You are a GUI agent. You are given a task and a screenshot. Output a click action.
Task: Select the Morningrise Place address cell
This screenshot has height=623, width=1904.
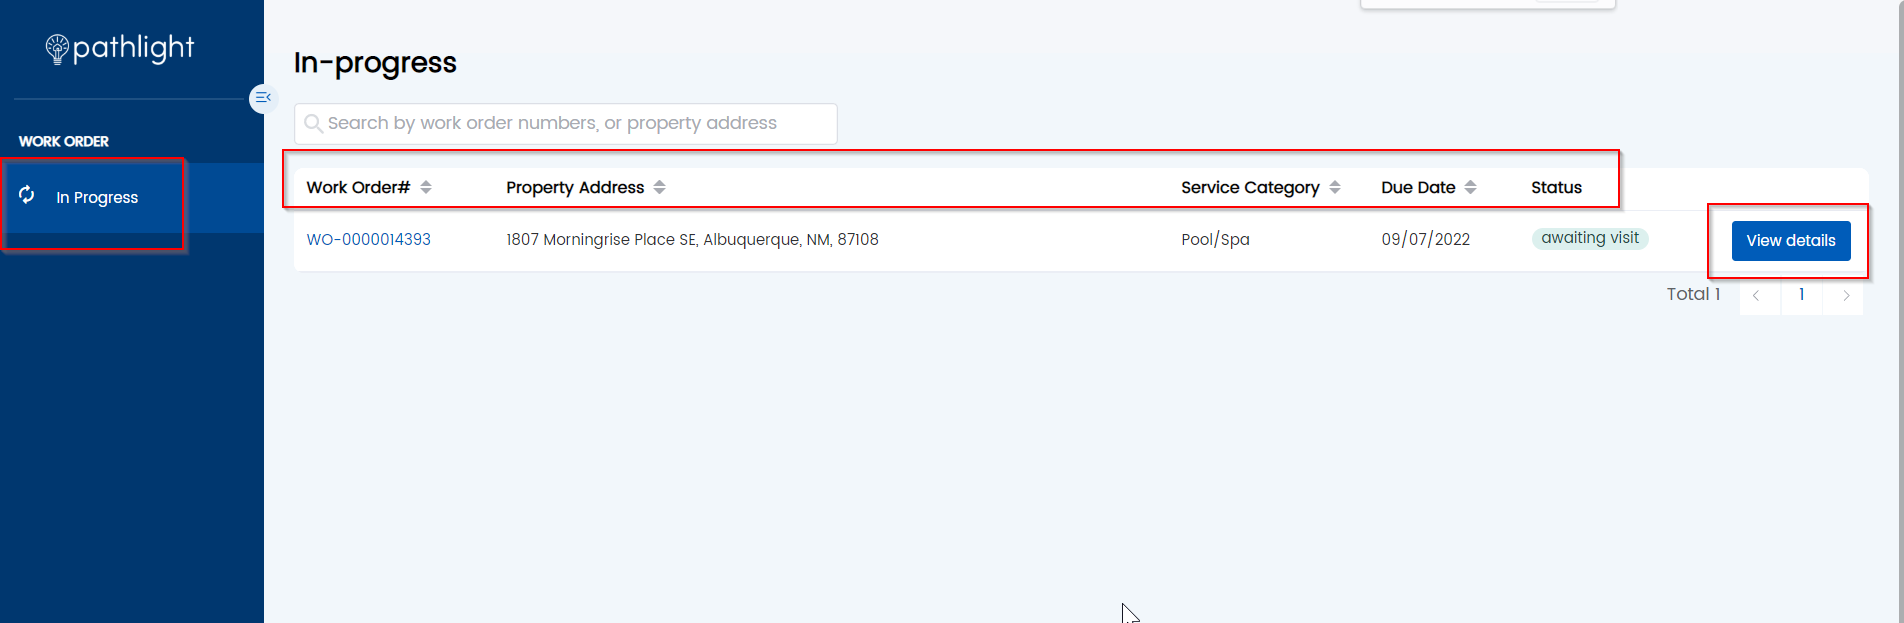click(x=692, y=240)
